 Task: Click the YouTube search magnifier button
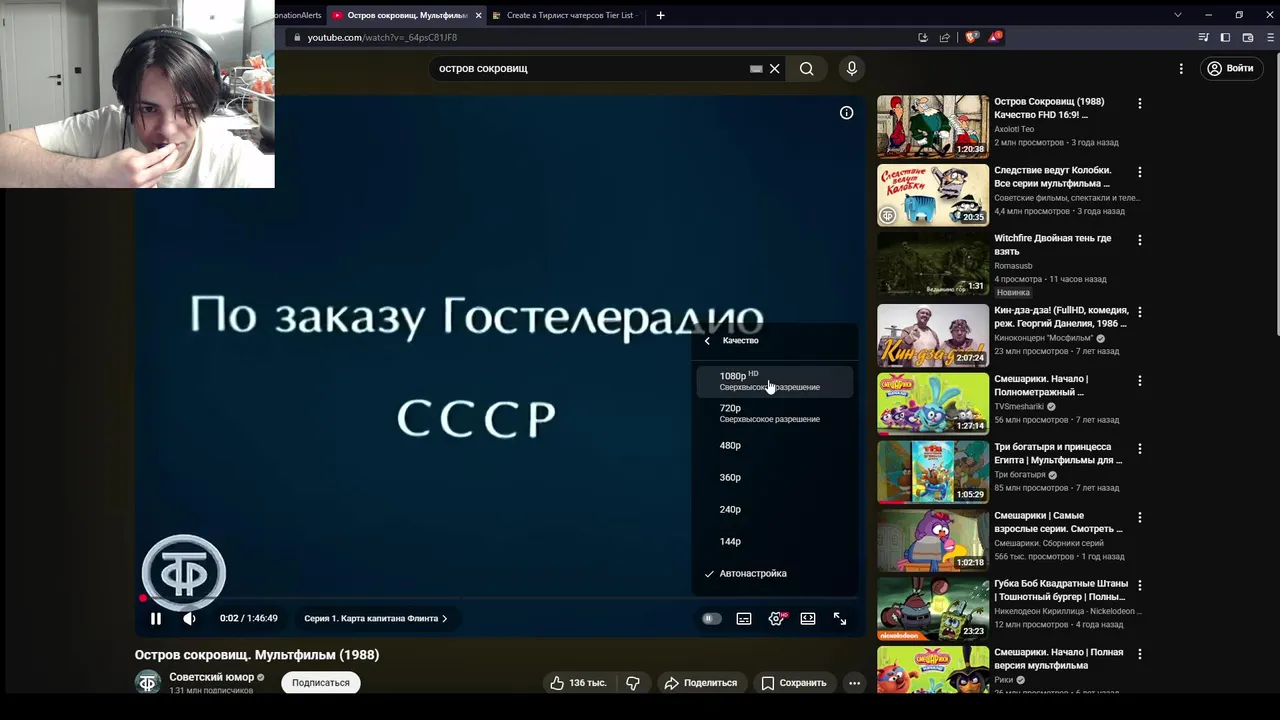click(x=807, y=69)
